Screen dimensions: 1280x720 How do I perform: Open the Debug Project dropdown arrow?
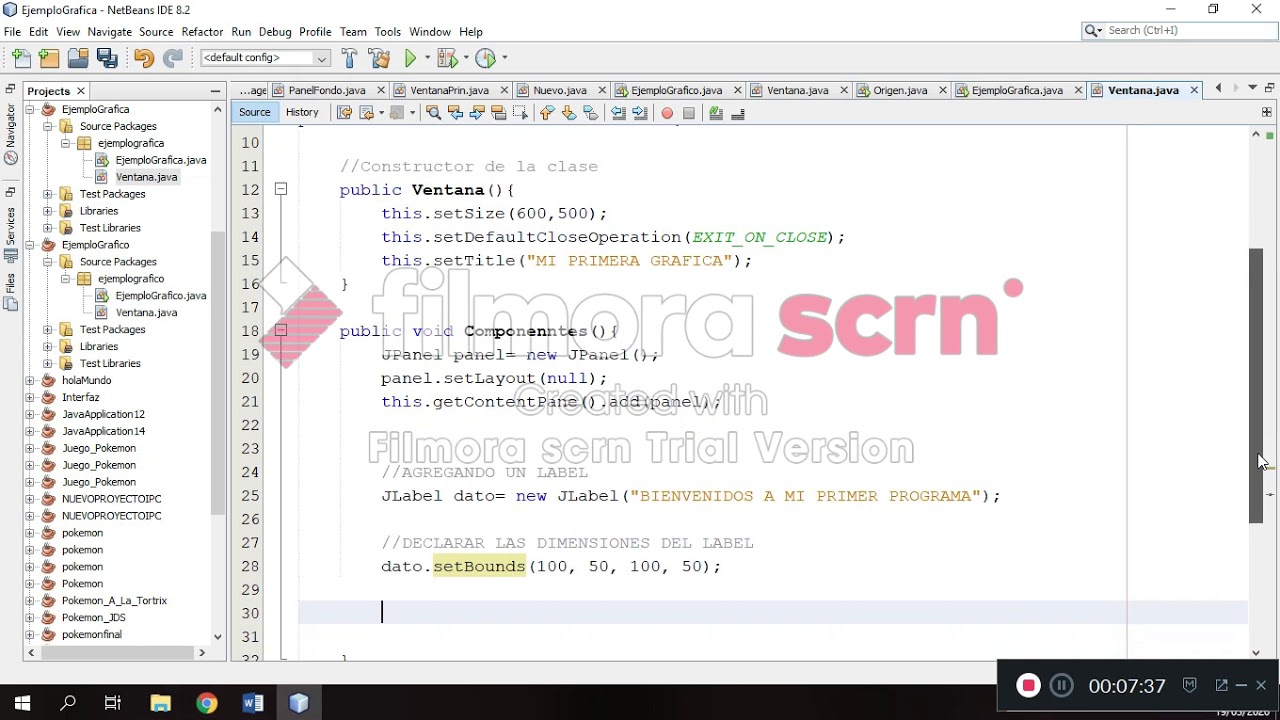pos(466,58)
